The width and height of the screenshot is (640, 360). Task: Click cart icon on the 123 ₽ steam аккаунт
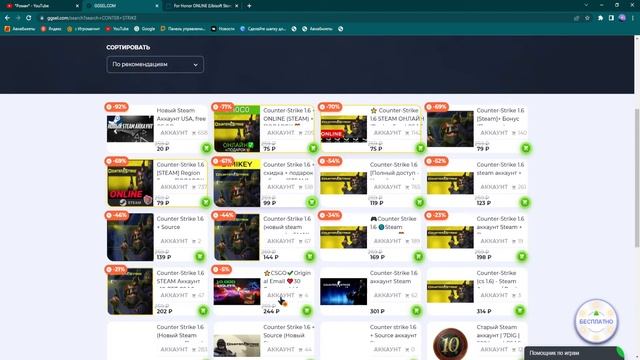click(x=525, y=202)
